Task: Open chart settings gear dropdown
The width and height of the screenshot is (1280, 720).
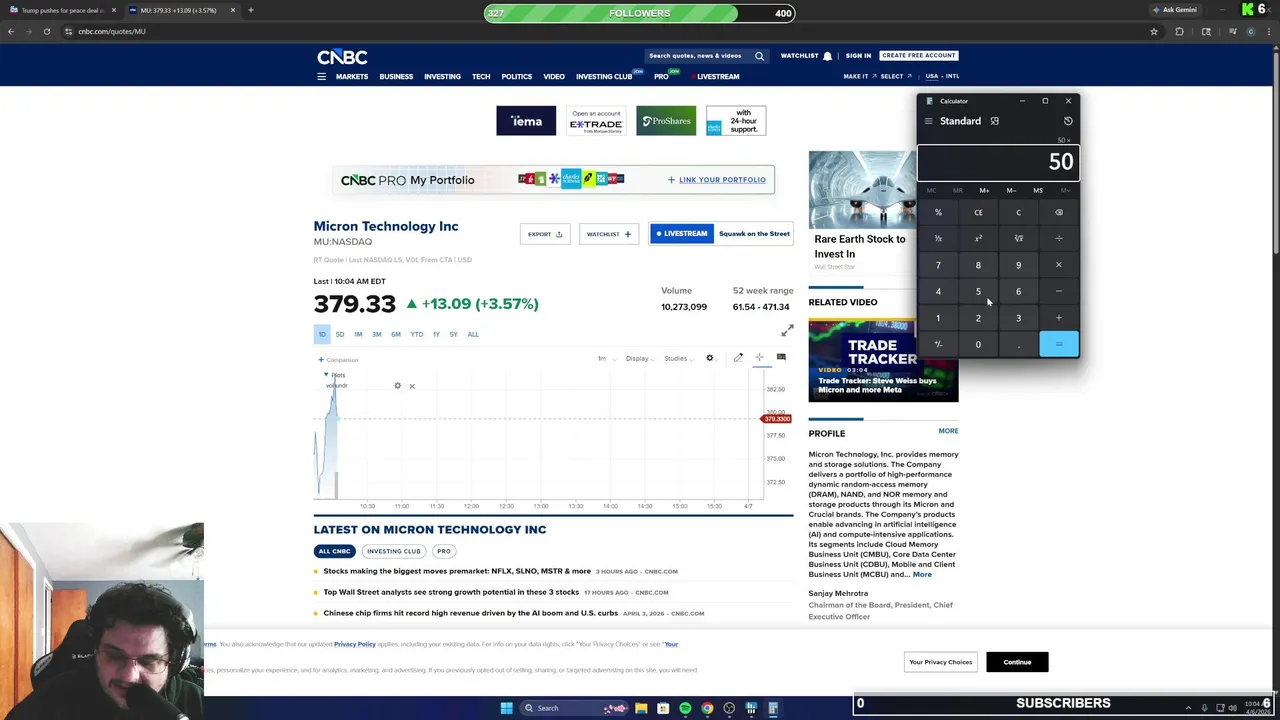Action: point(710,358)
